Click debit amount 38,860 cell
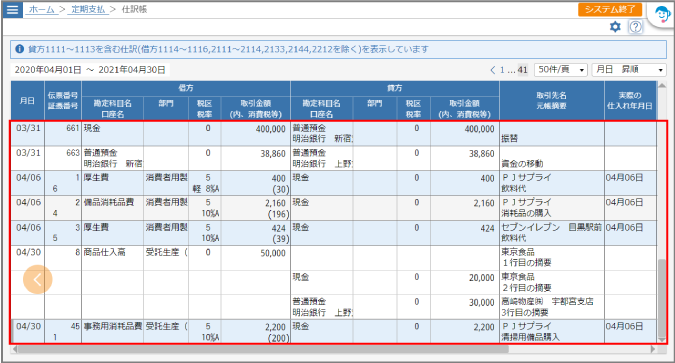Image resolution: width=675 pixels, height=363 pixels. (x=256, y=158)
